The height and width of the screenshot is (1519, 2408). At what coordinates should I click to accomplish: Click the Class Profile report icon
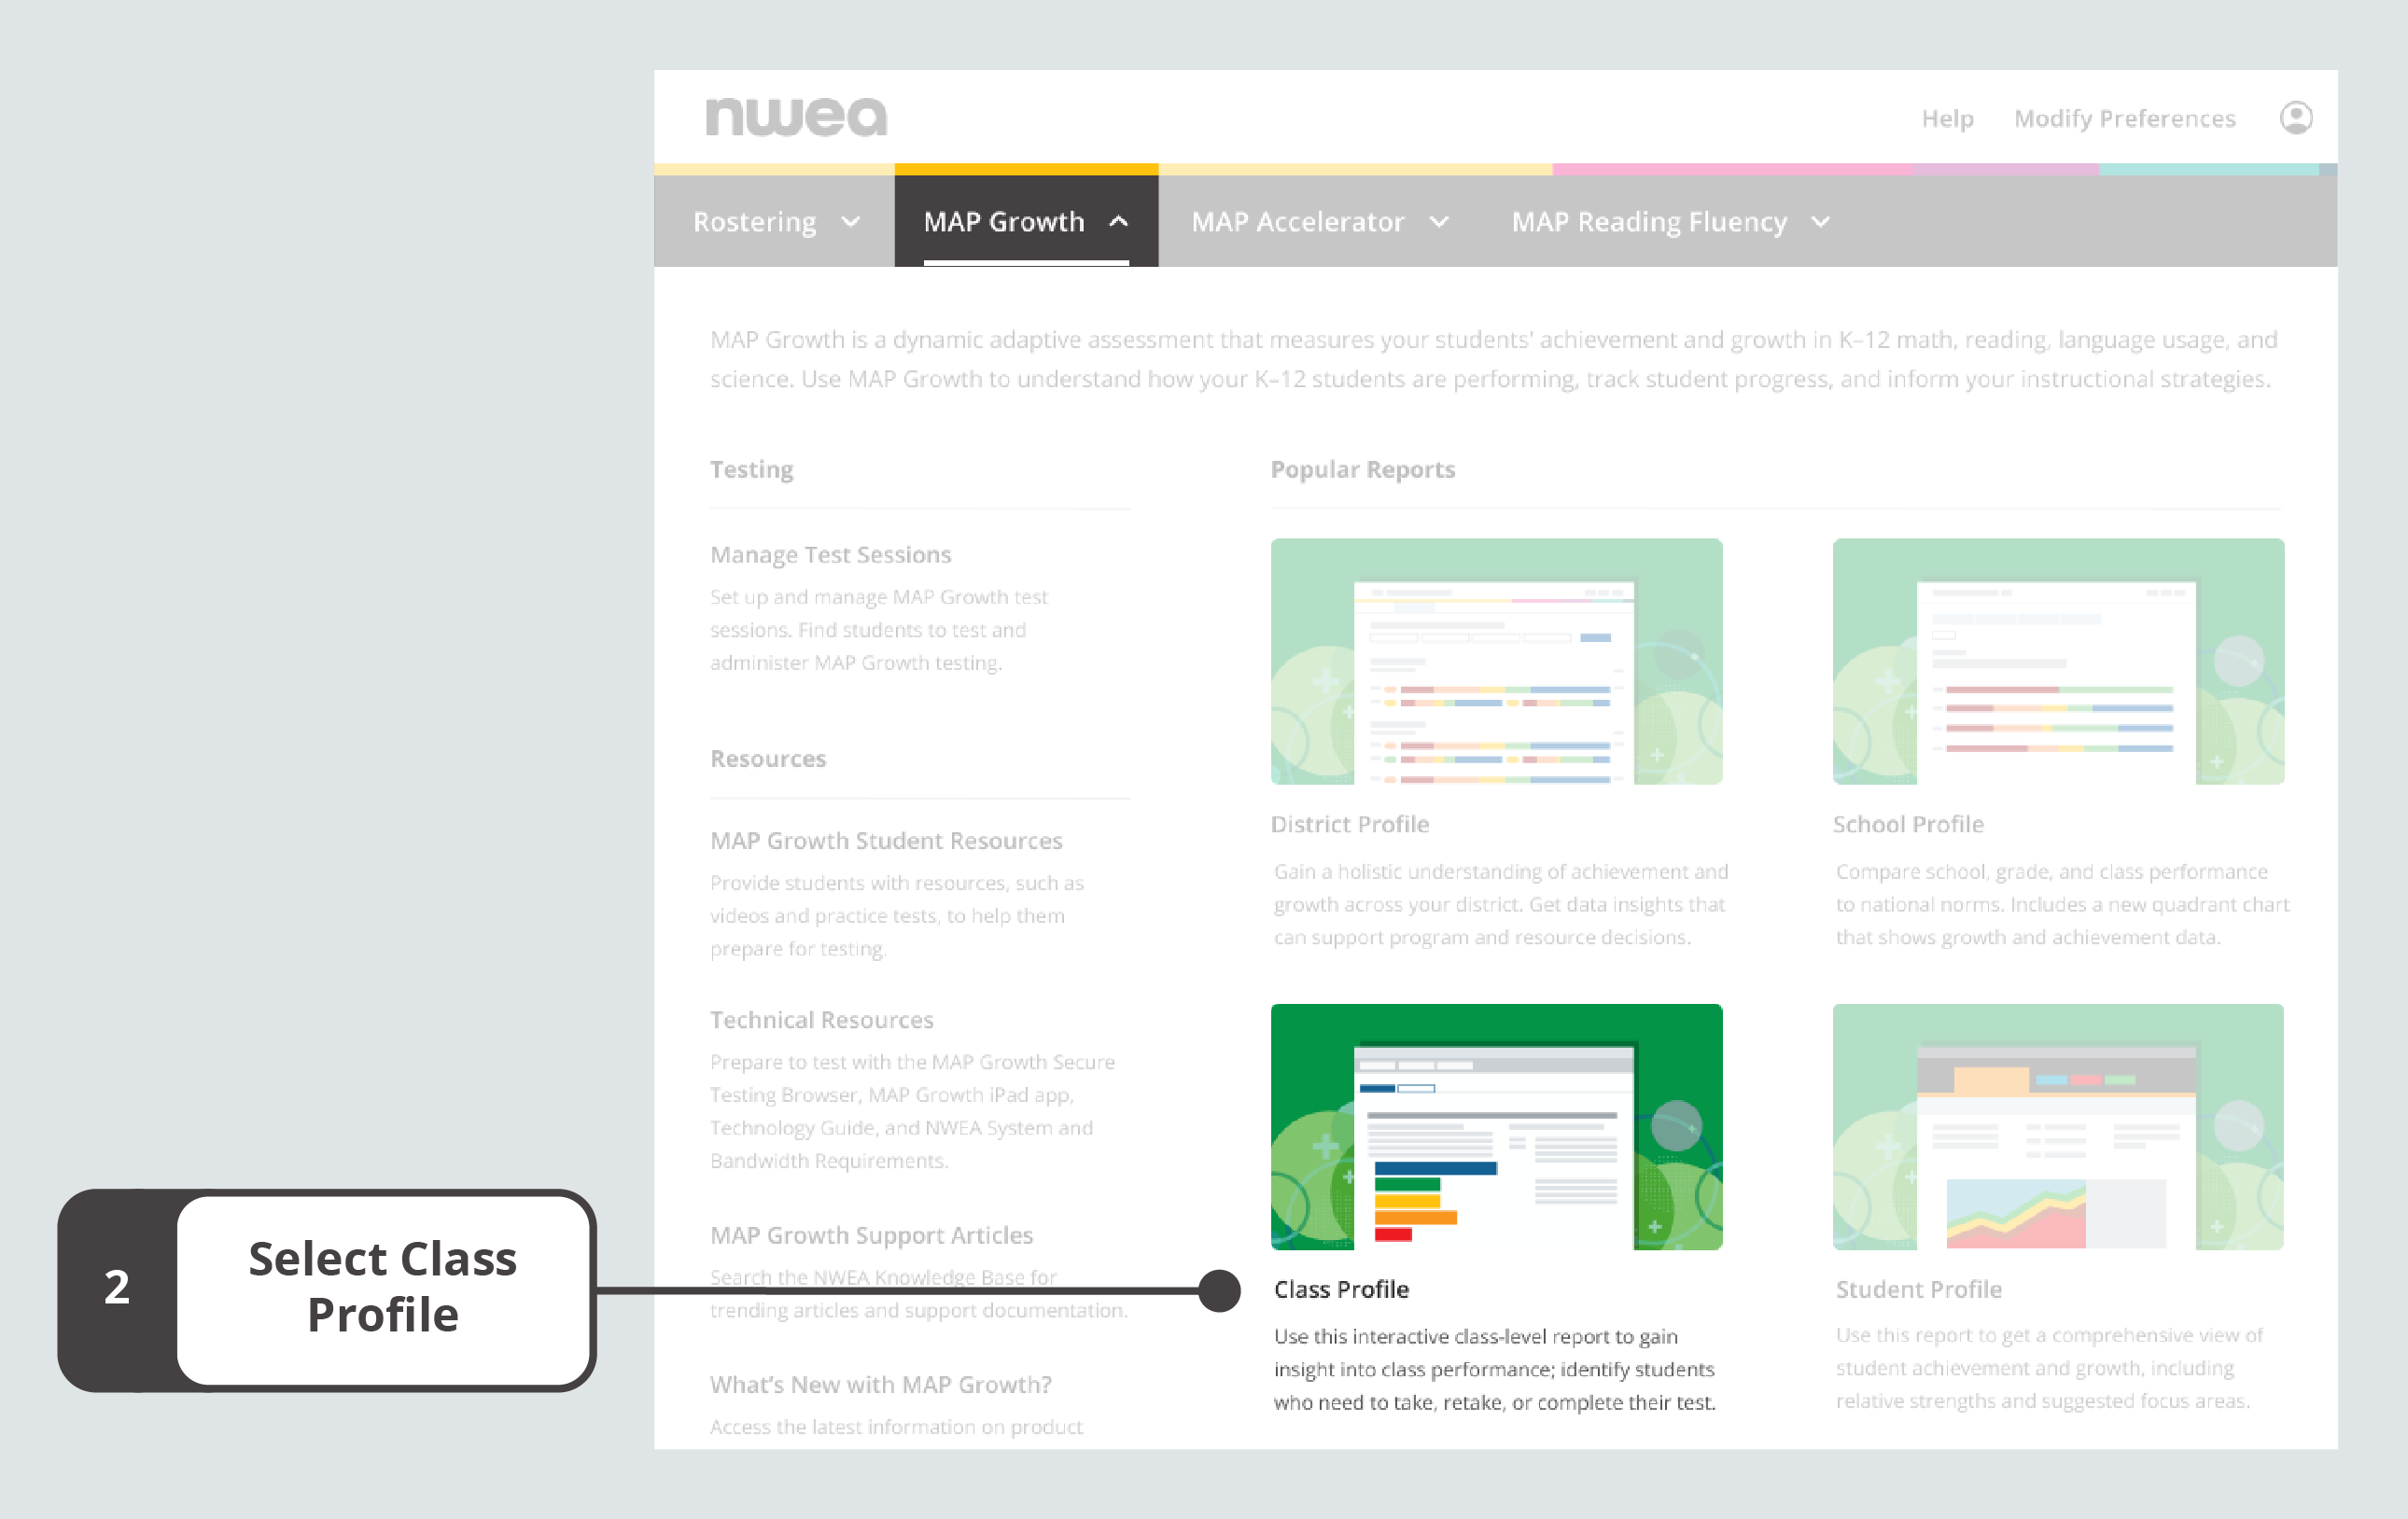(1496, 1129)
